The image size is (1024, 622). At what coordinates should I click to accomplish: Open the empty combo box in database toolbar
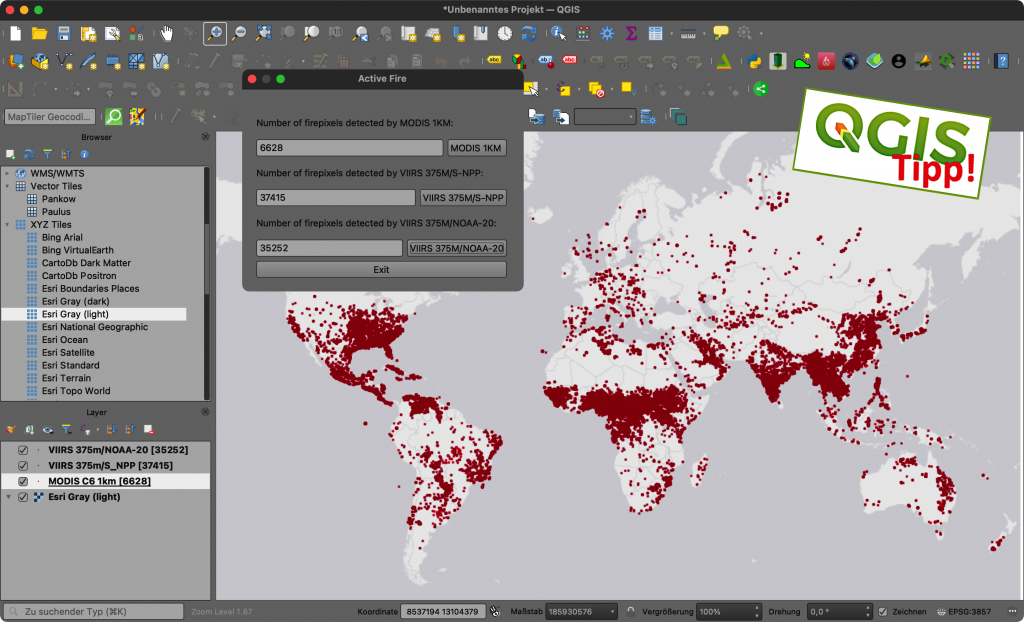tap(605, 117)
